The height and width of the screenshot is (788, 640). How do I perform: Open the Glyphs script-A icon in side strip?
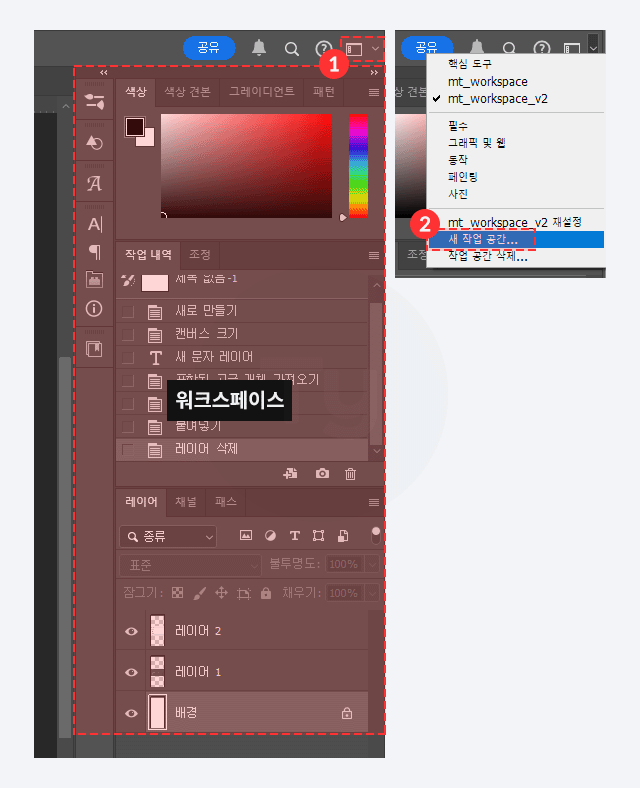(x=94, y=183)
